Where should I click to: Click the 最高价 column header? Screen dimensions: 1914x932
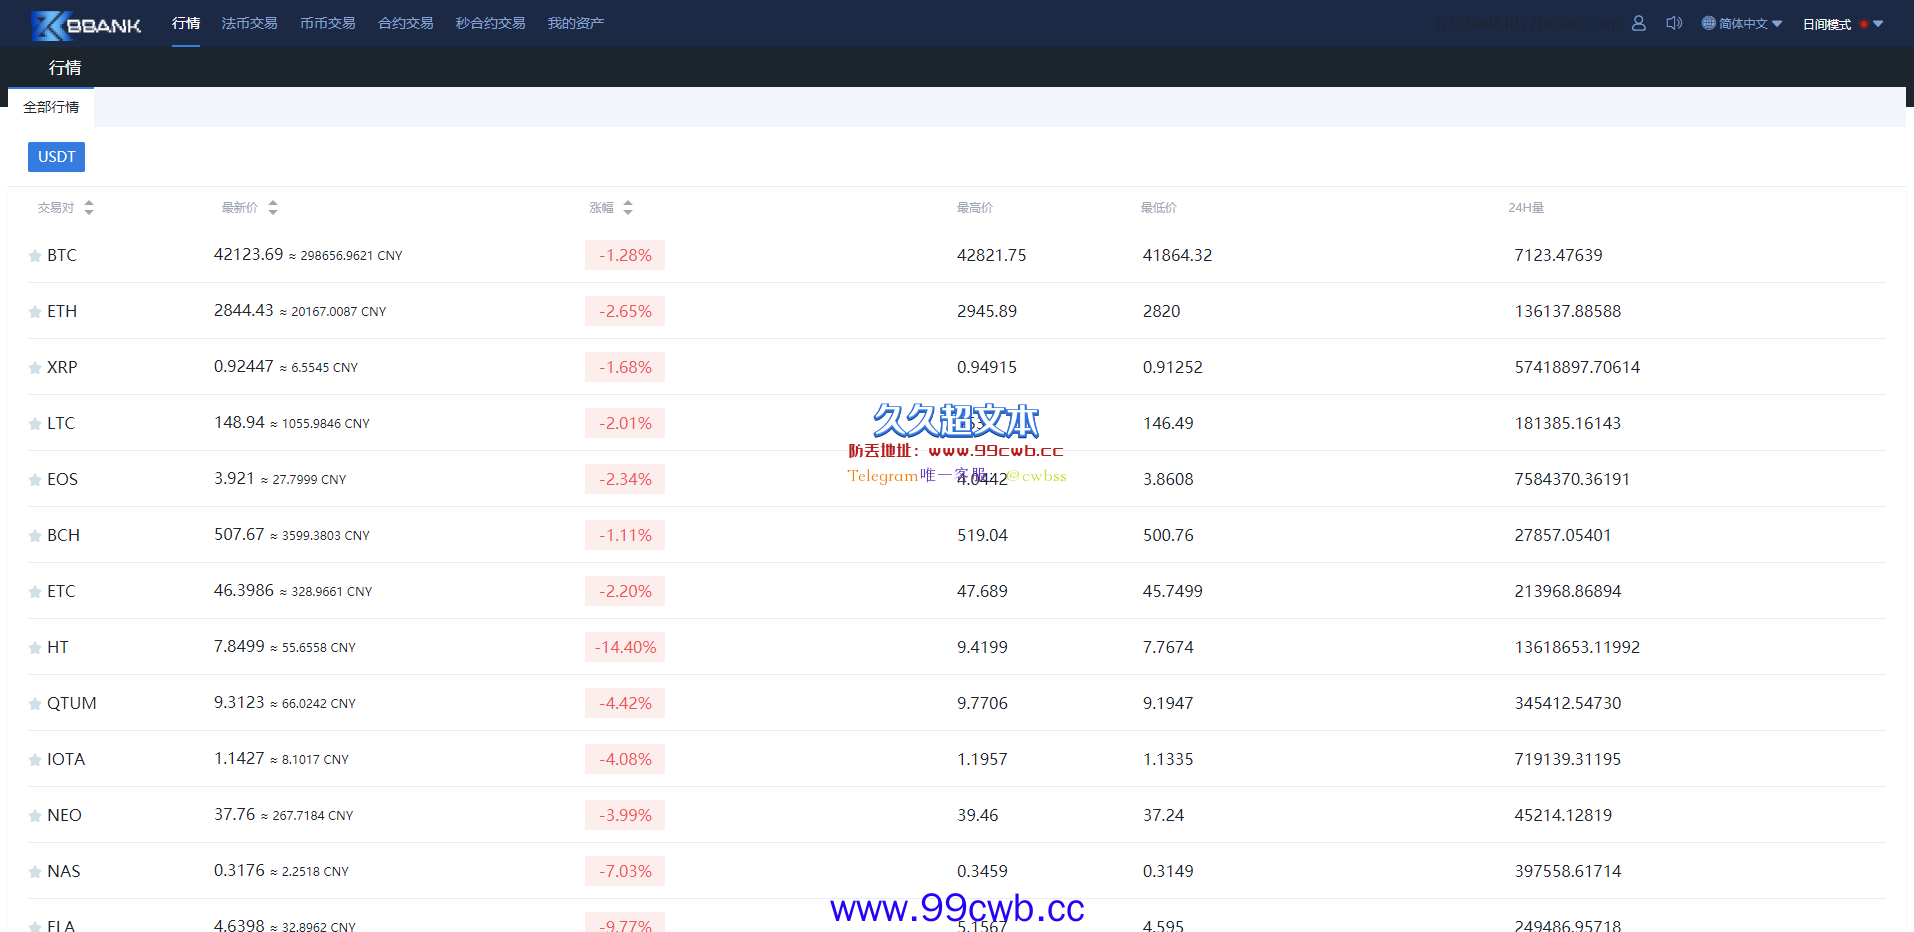click(x=974, y=207)
